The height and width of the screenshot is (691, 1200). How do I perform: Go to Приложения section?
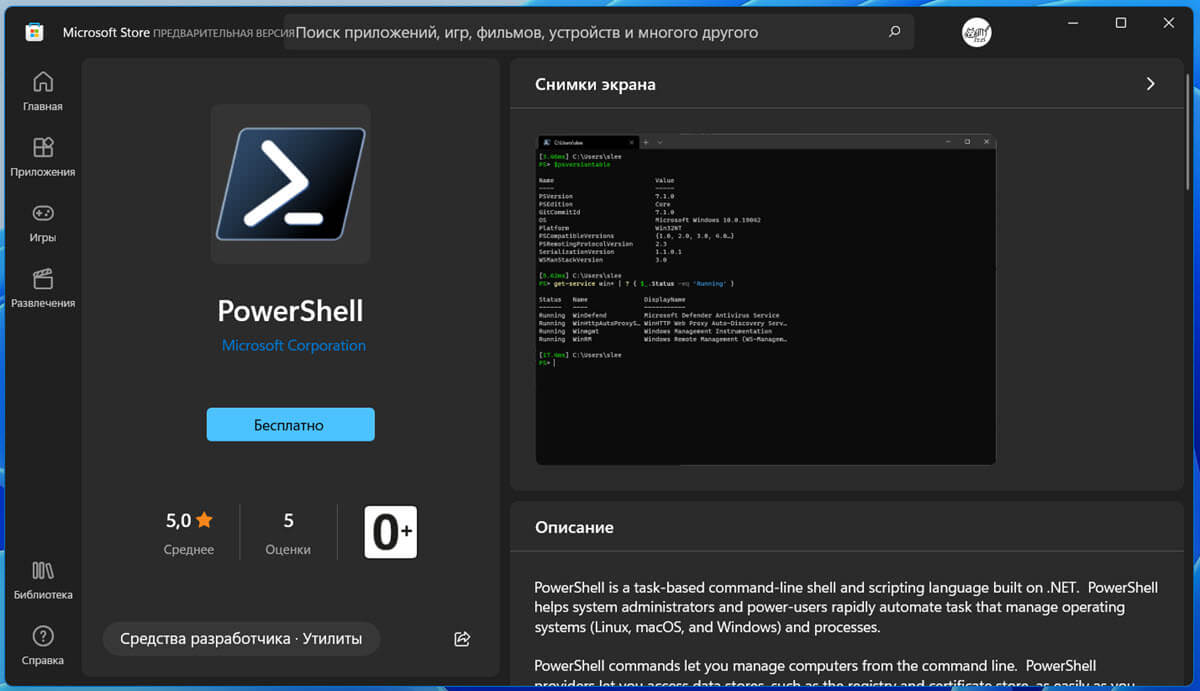[x=42, y=157]
